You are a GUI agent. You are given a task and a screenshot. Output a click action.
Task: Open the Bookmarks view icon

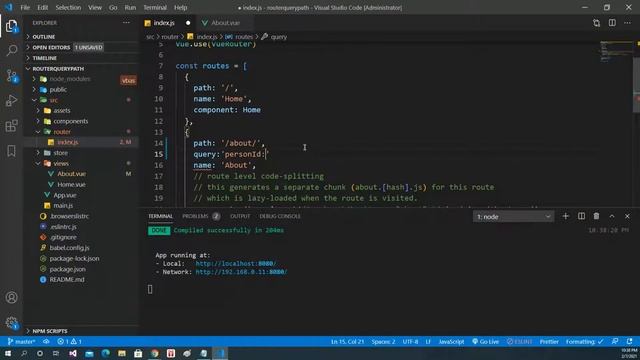11,151
